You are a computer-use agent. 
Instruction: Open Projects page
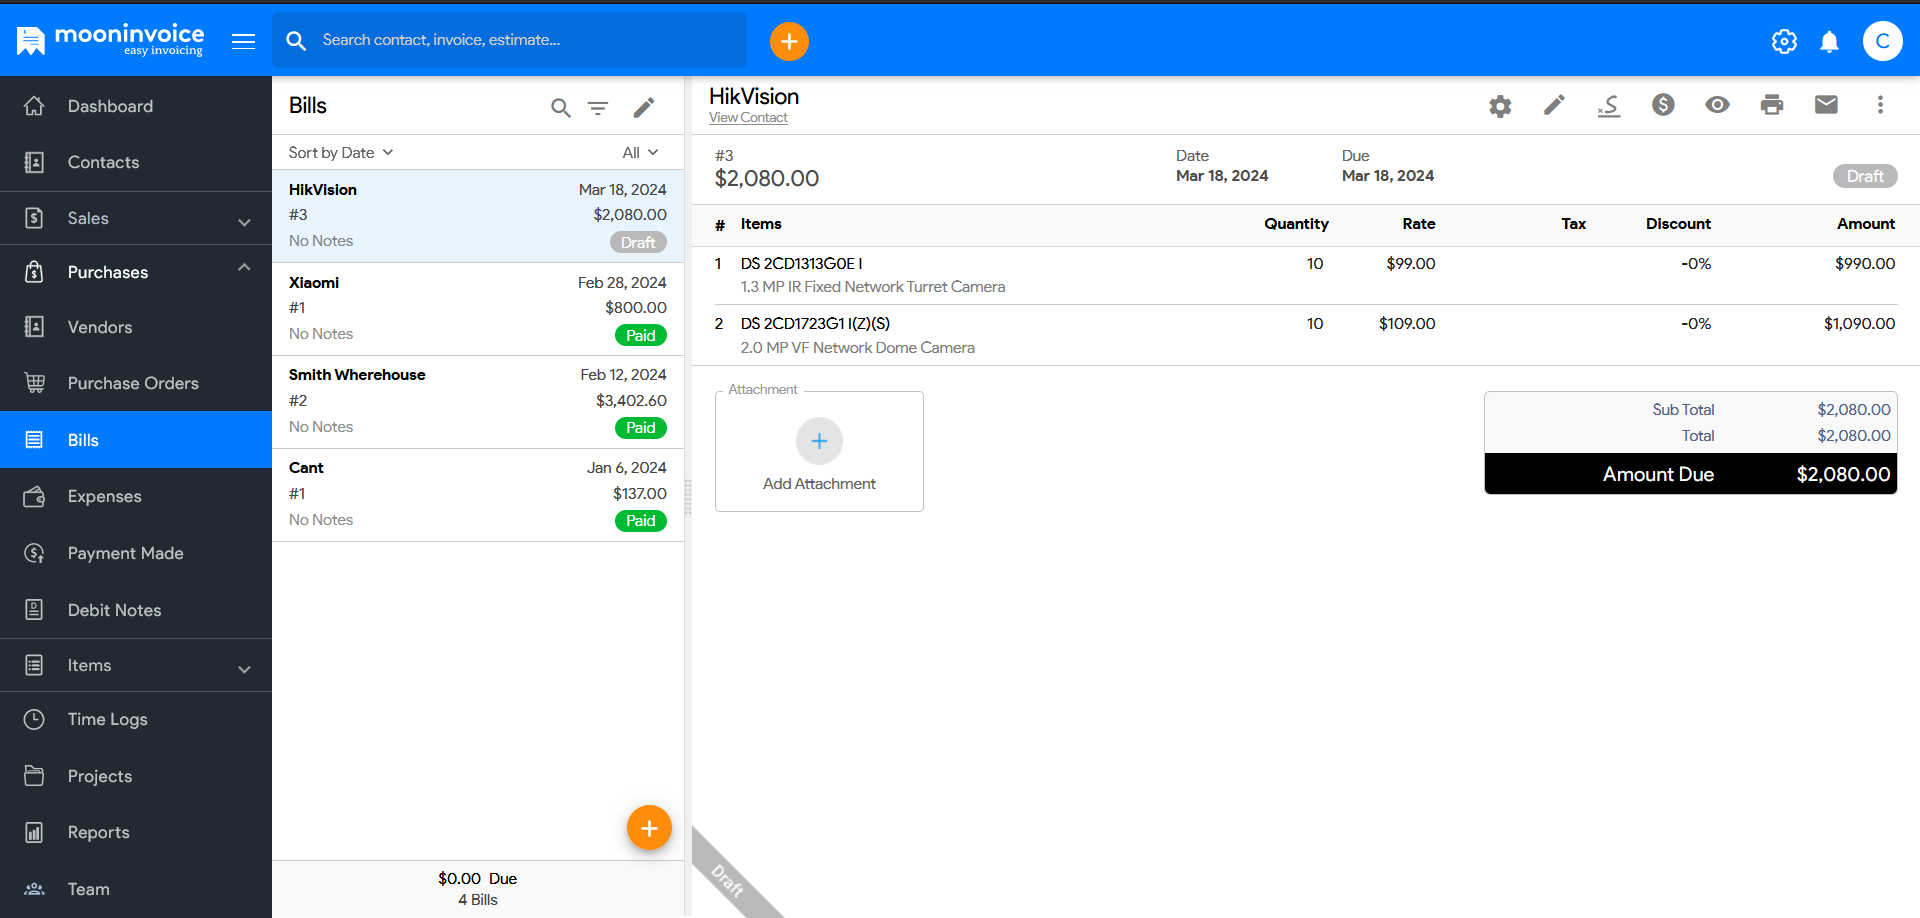[x=136, y=776]
